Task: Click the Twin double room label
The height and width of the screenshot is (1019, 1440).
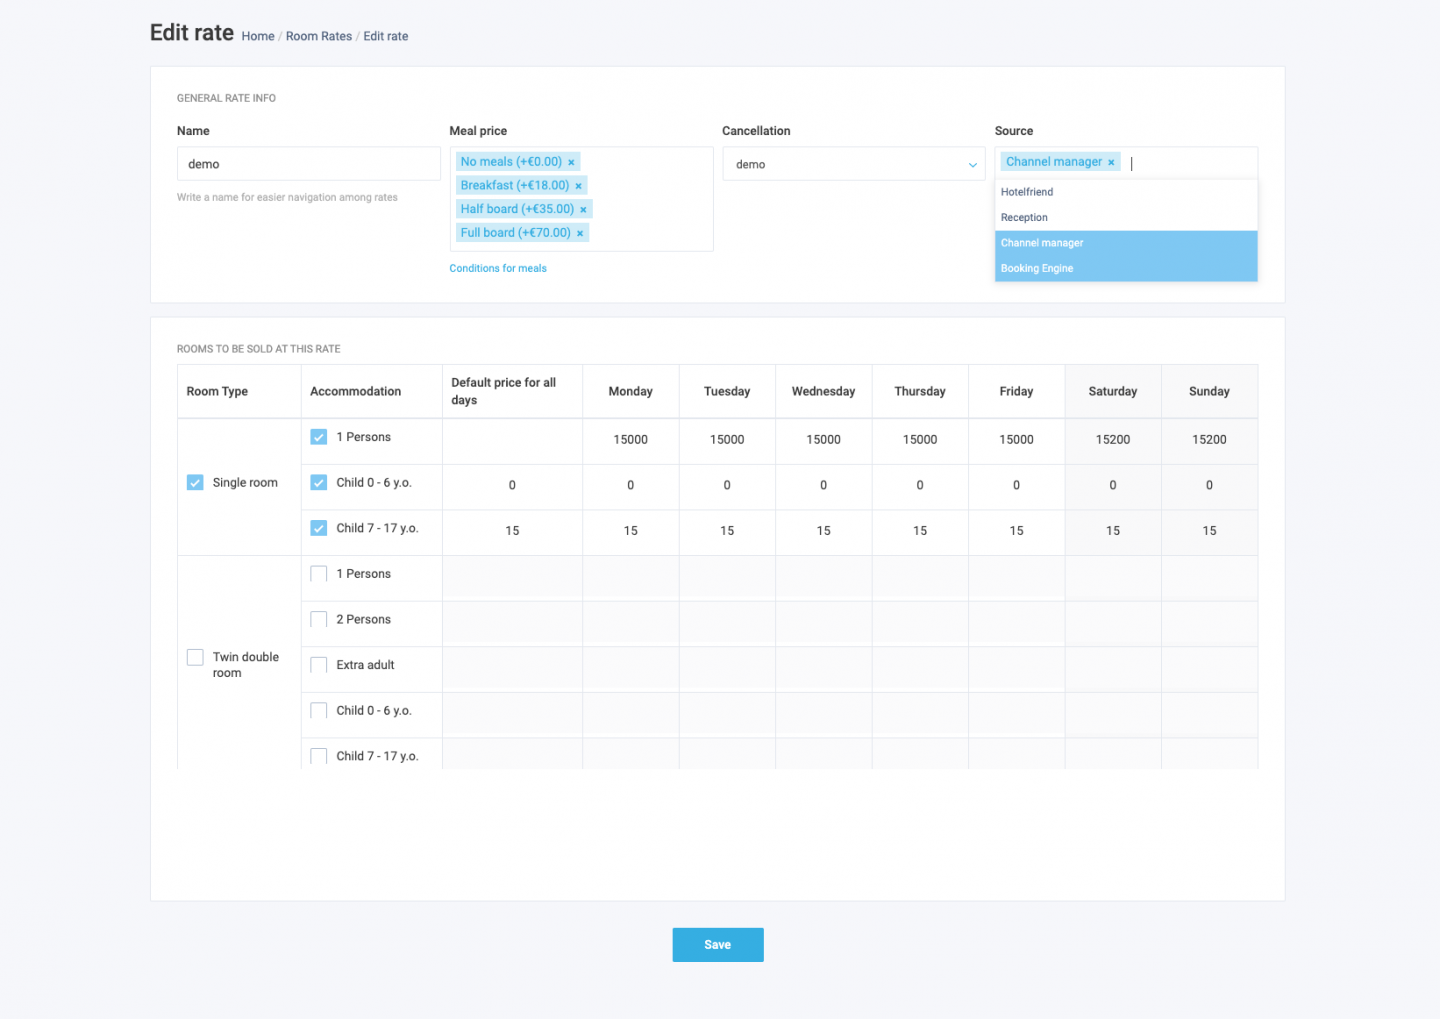Action: [x=246, y=665]
